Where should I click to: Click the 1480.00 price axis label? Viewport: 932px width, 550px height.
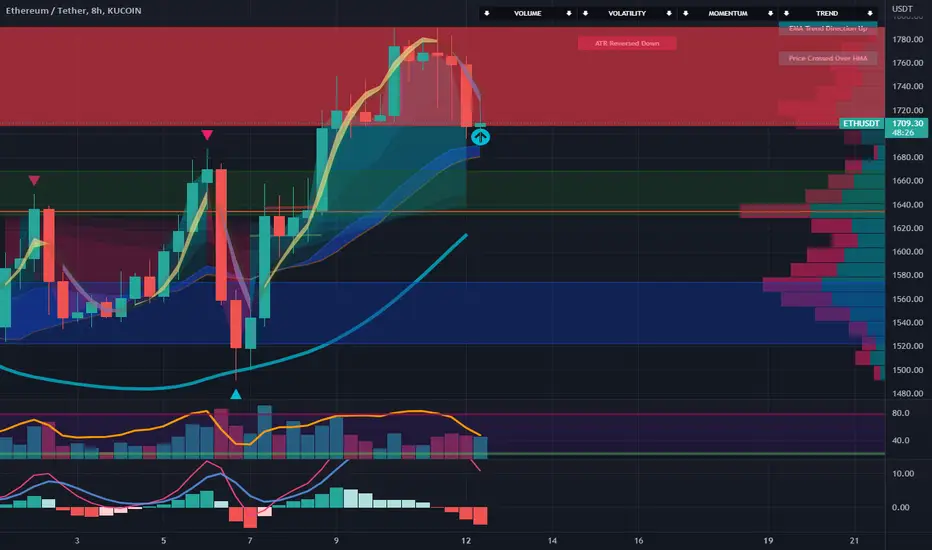[x=908, y=394]
